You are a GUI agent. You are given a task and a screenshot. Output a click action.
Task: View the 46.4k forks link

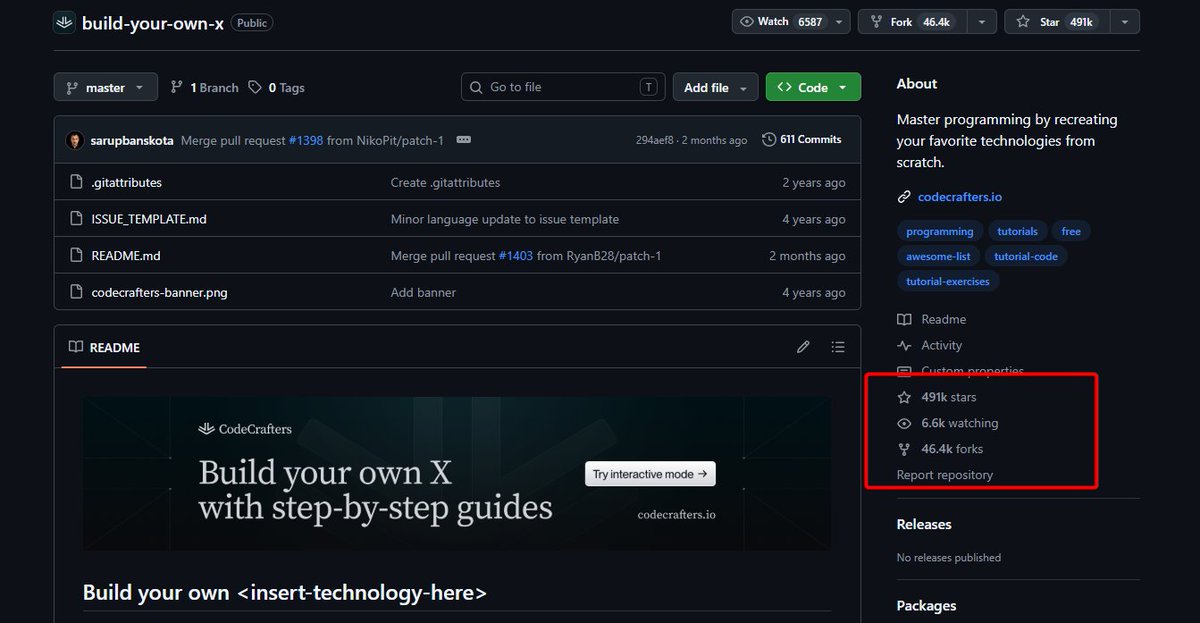(x=938, y=449)
